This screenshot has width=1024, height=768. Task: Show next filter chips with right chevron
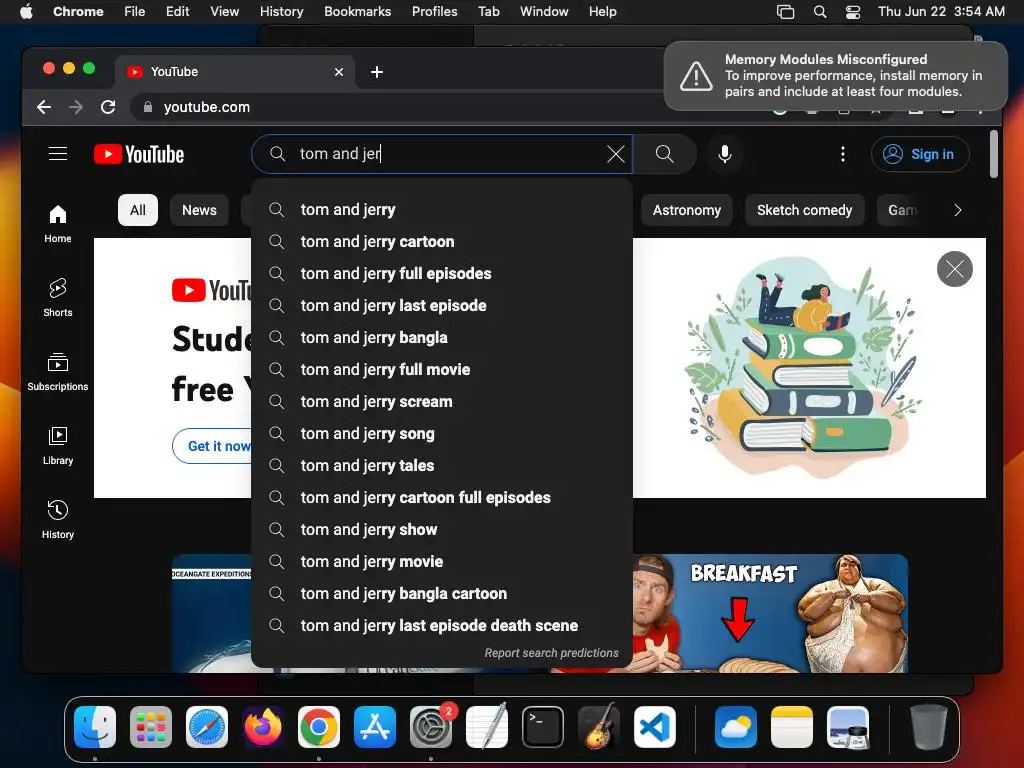pos(957,210)
